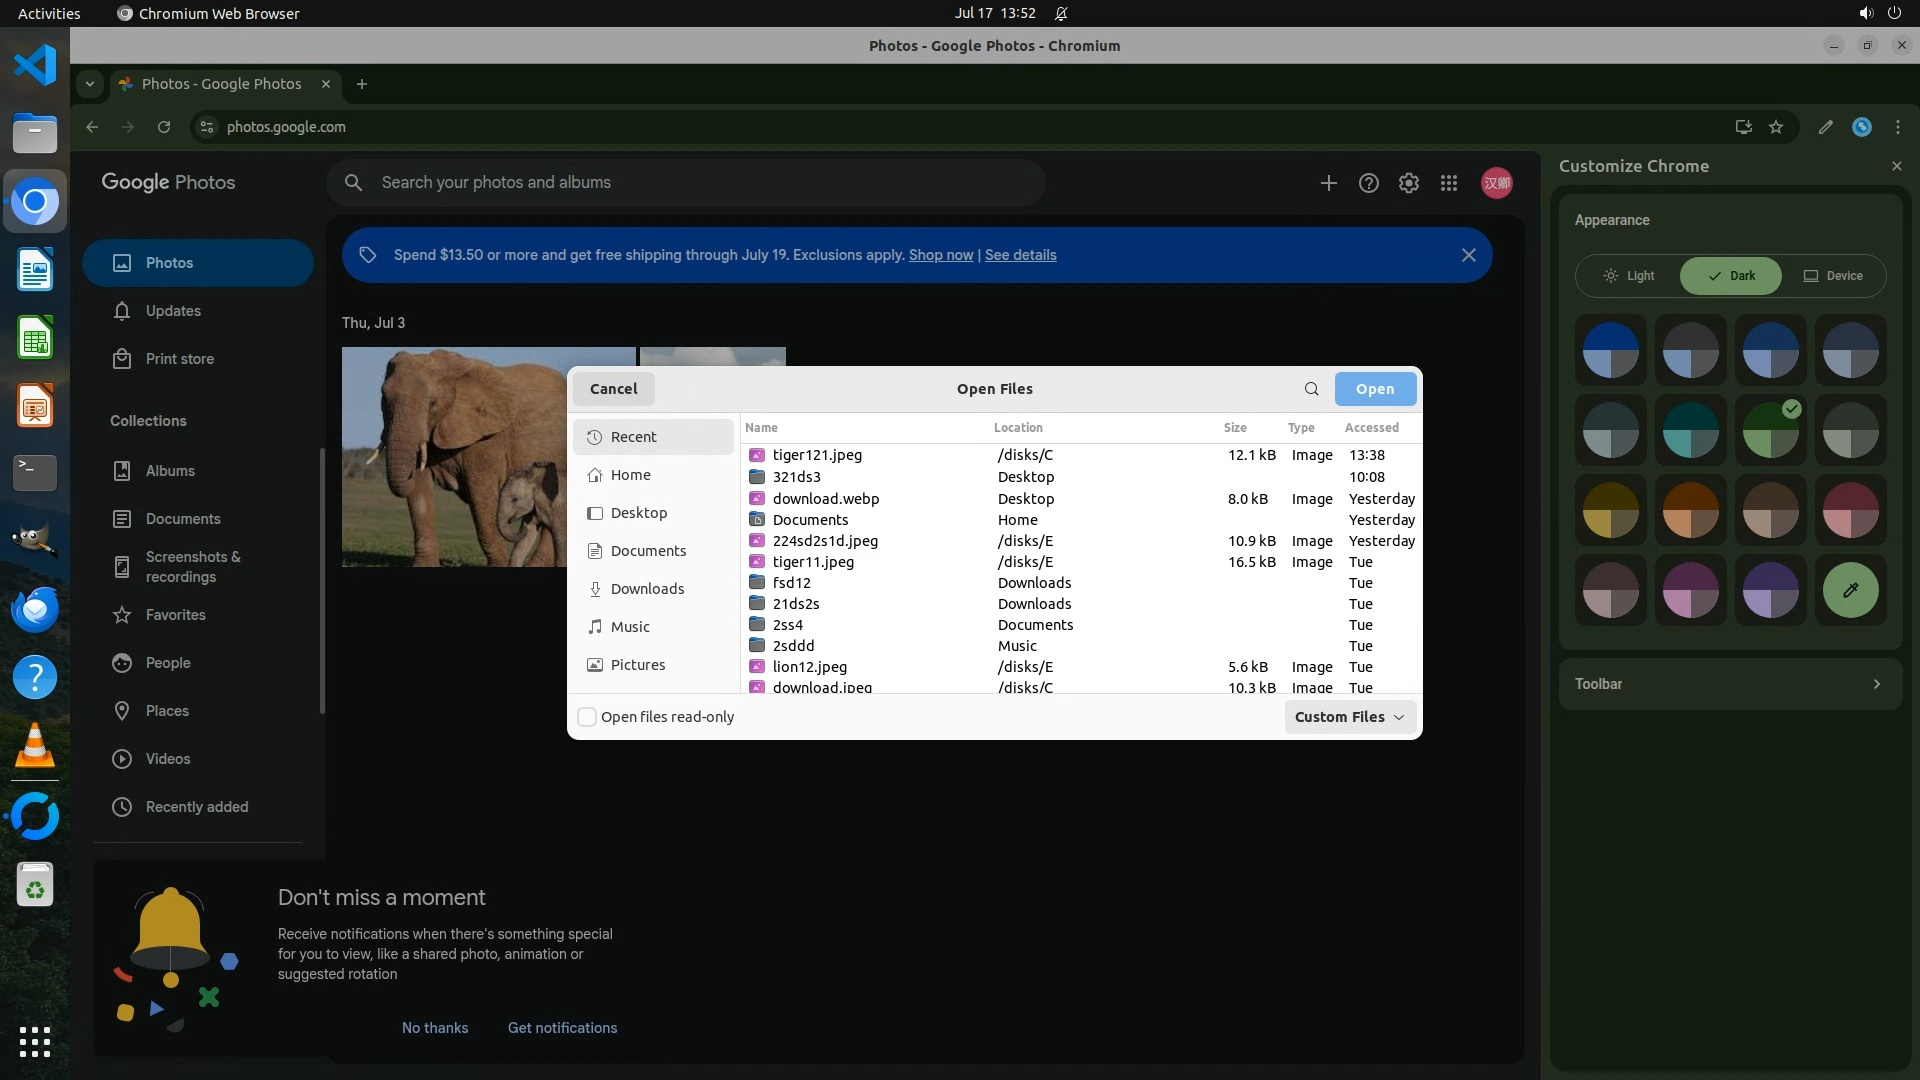This screenshot has width=1920, height=1080.
Task: Dismiss the shipping promo banner
Action: pyautogui.click(x=1468, y=255)
